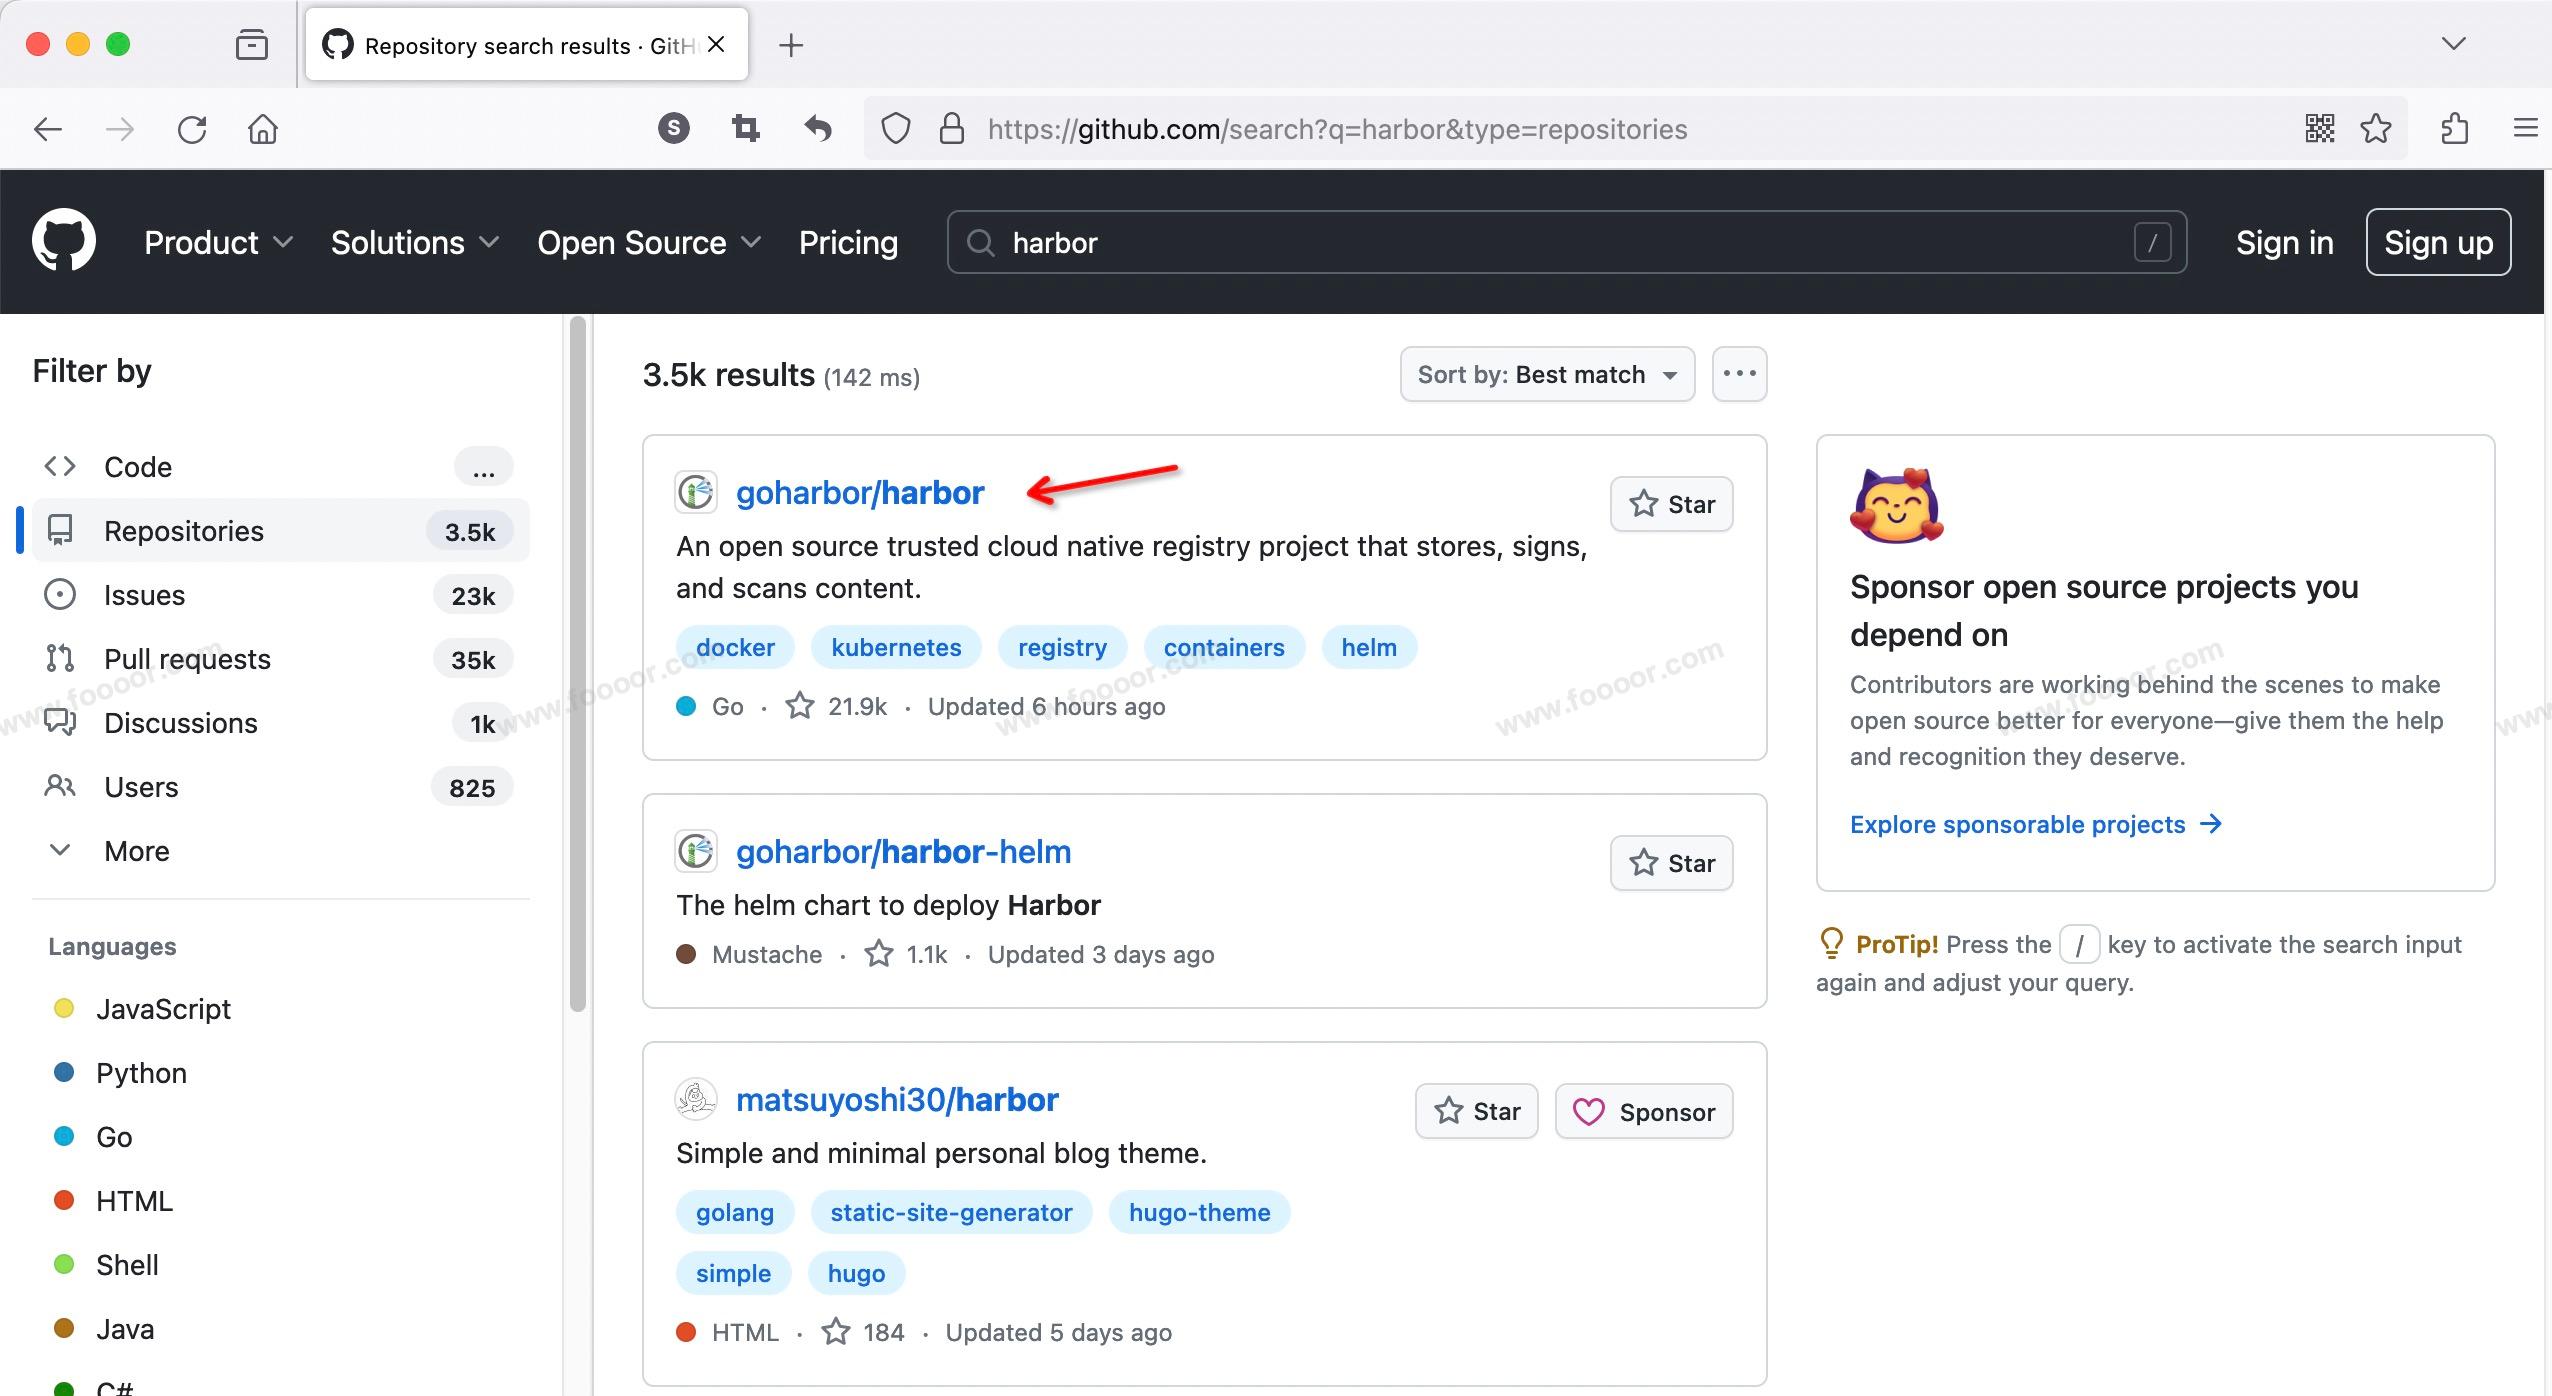
Task: Star the matsuyoshi30/harbor repository
Action: tap(1476, 1111)
